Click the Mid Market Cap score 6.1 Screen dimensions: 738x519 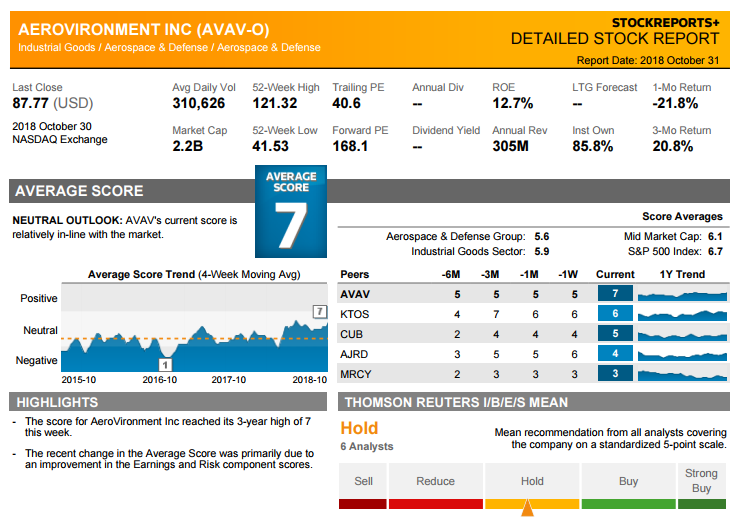pyautogui.click(x=715, y=236)
